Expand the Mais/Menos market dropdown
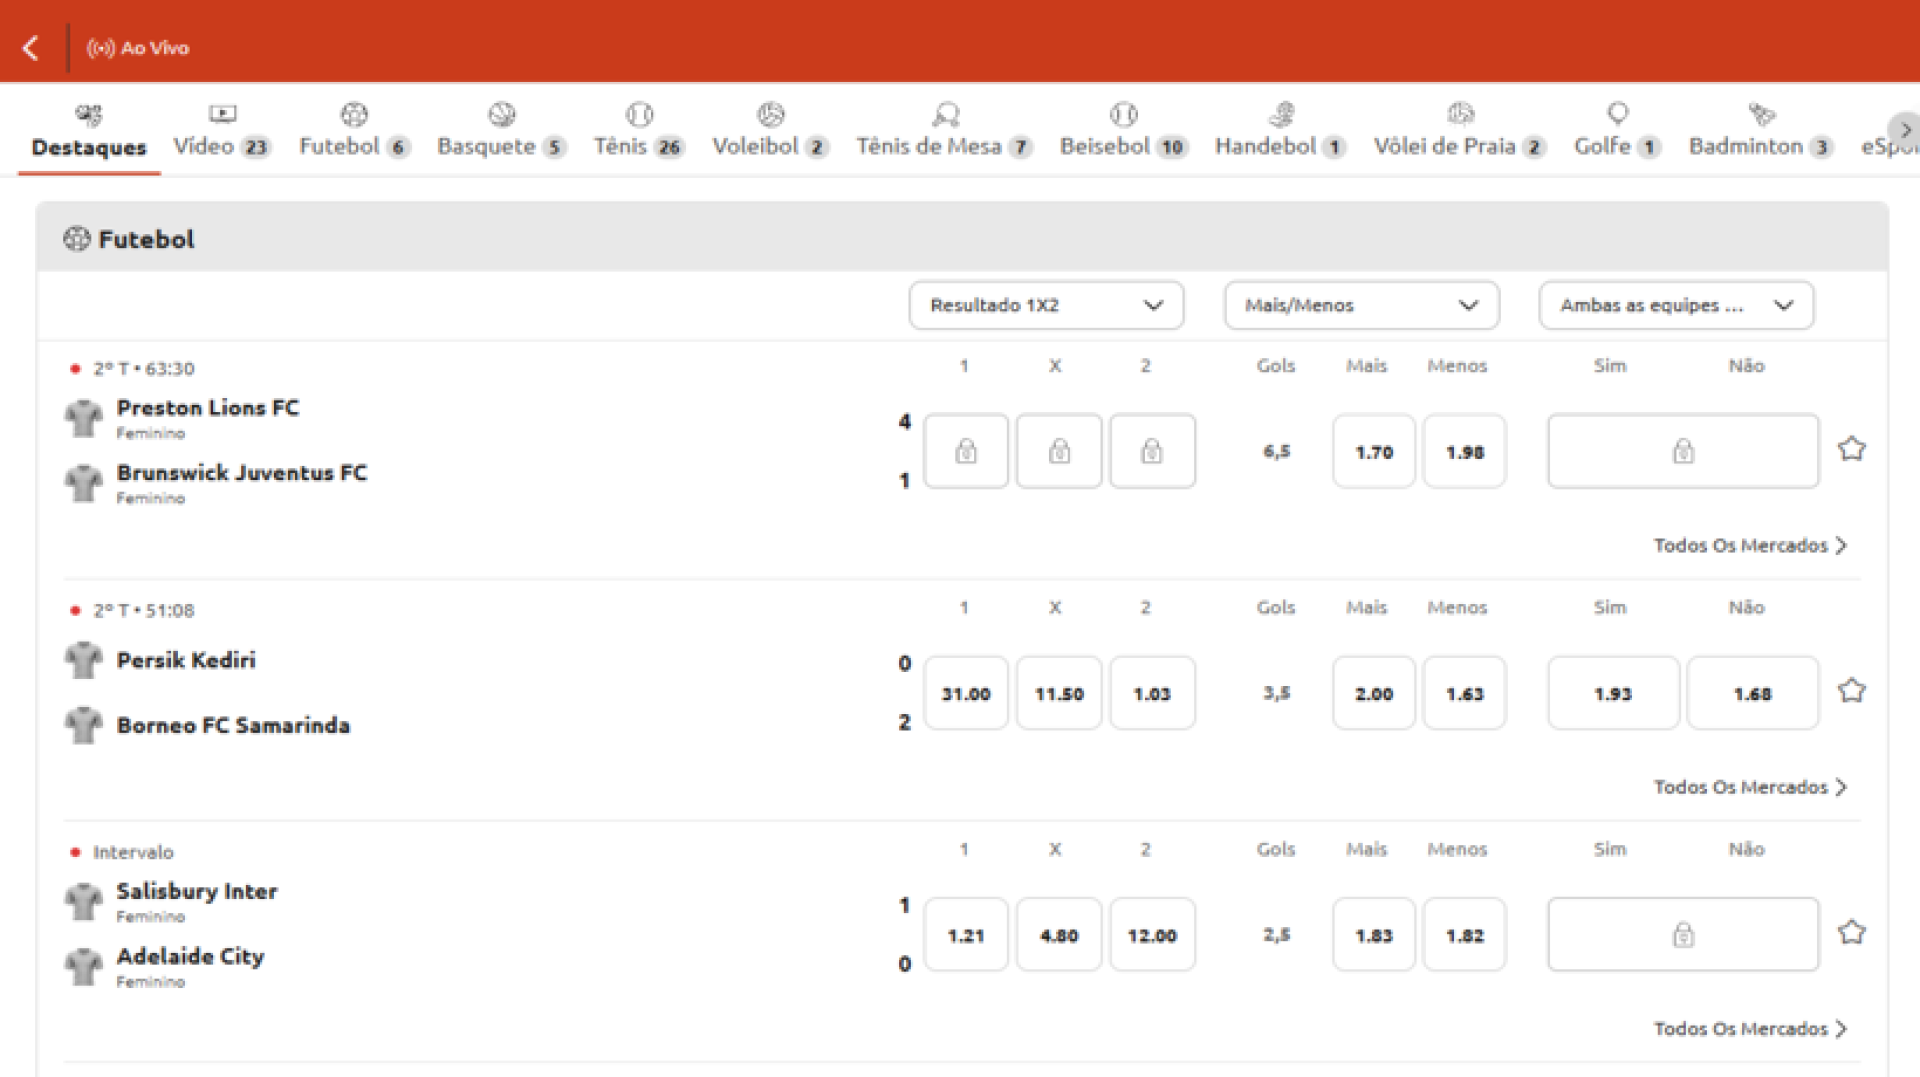 click(x=1360, y=305)
